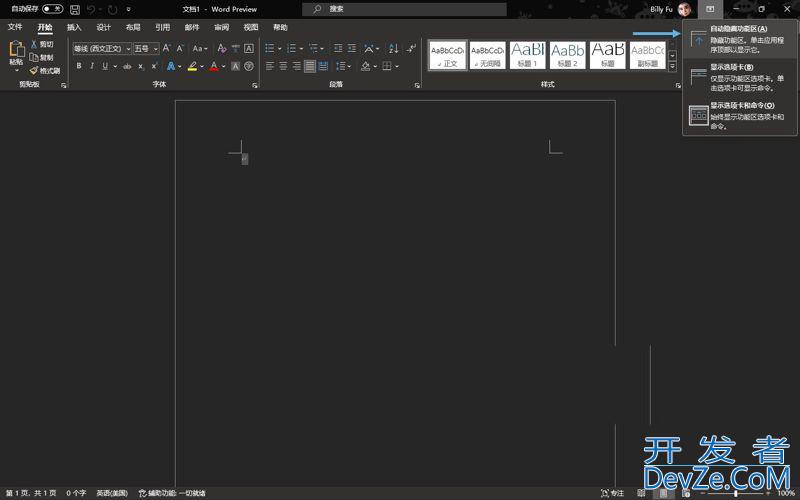Choose Auto-hide Ribbon (自动隐藏功能区)
The width and height of the screenshot is (800, 500).
point(739,39)
